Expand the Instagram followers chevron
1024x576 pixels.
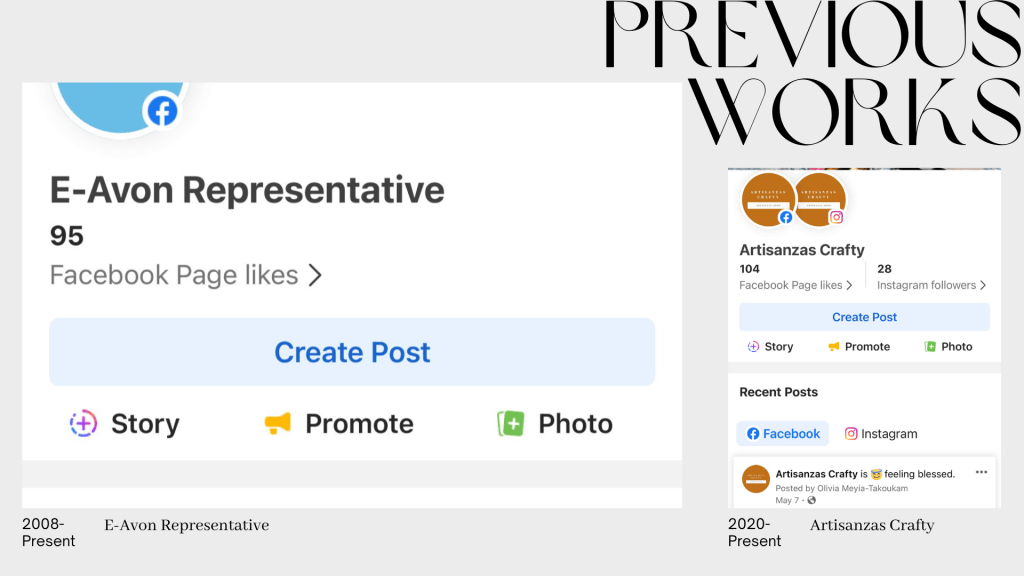click(983, 286)
